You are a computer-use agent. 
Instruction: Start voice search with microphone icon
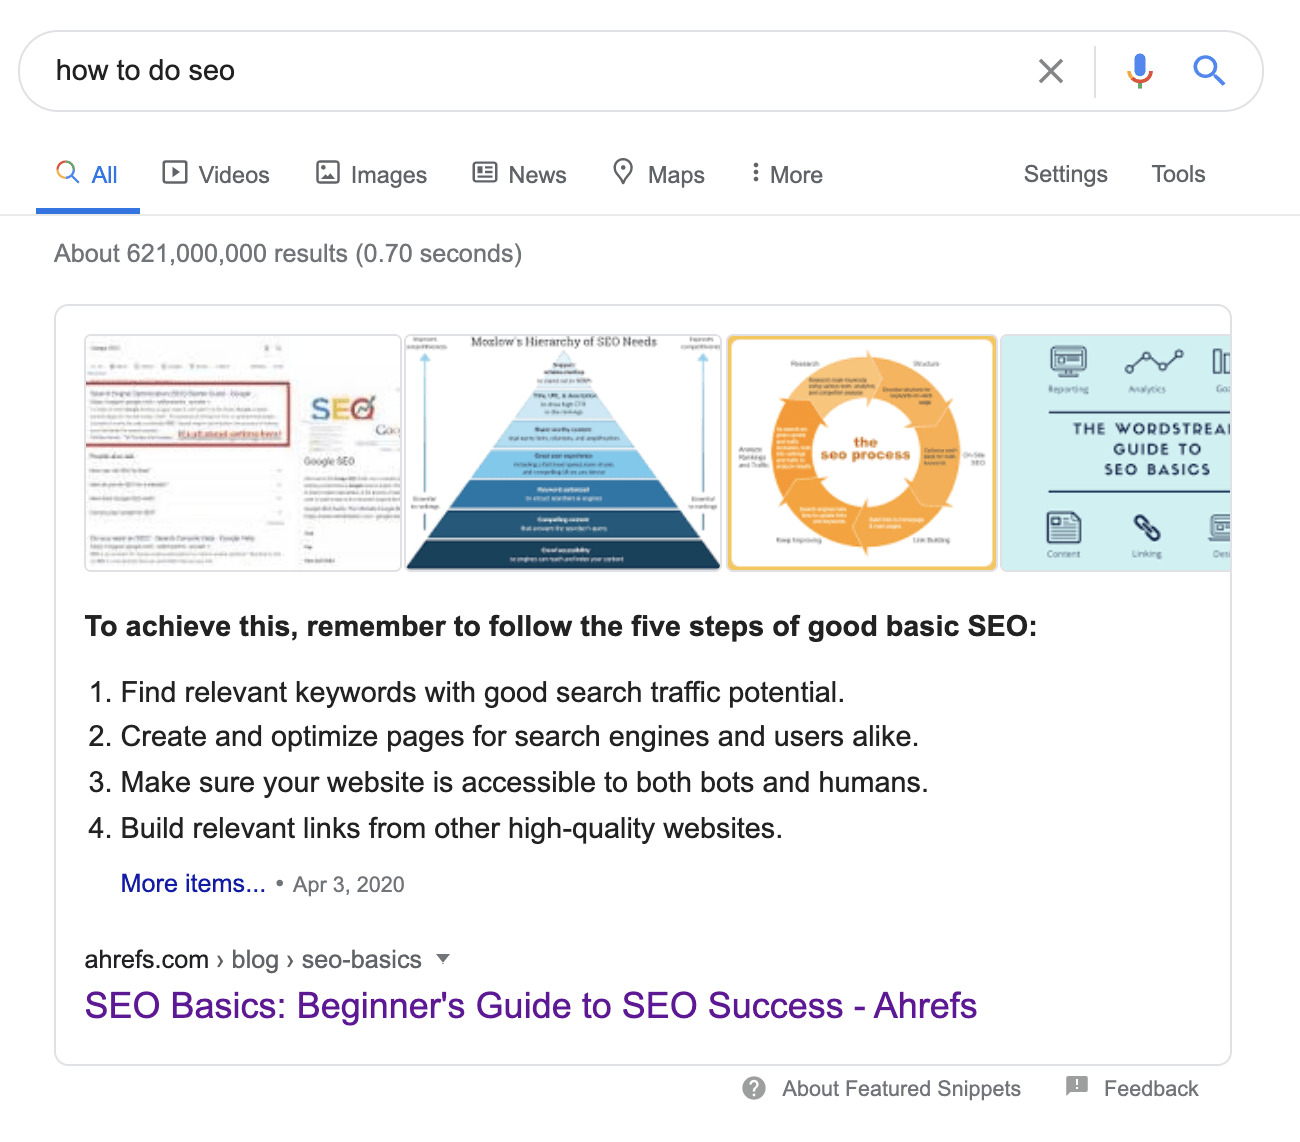pyautogui.click(x=1139, y=71)
